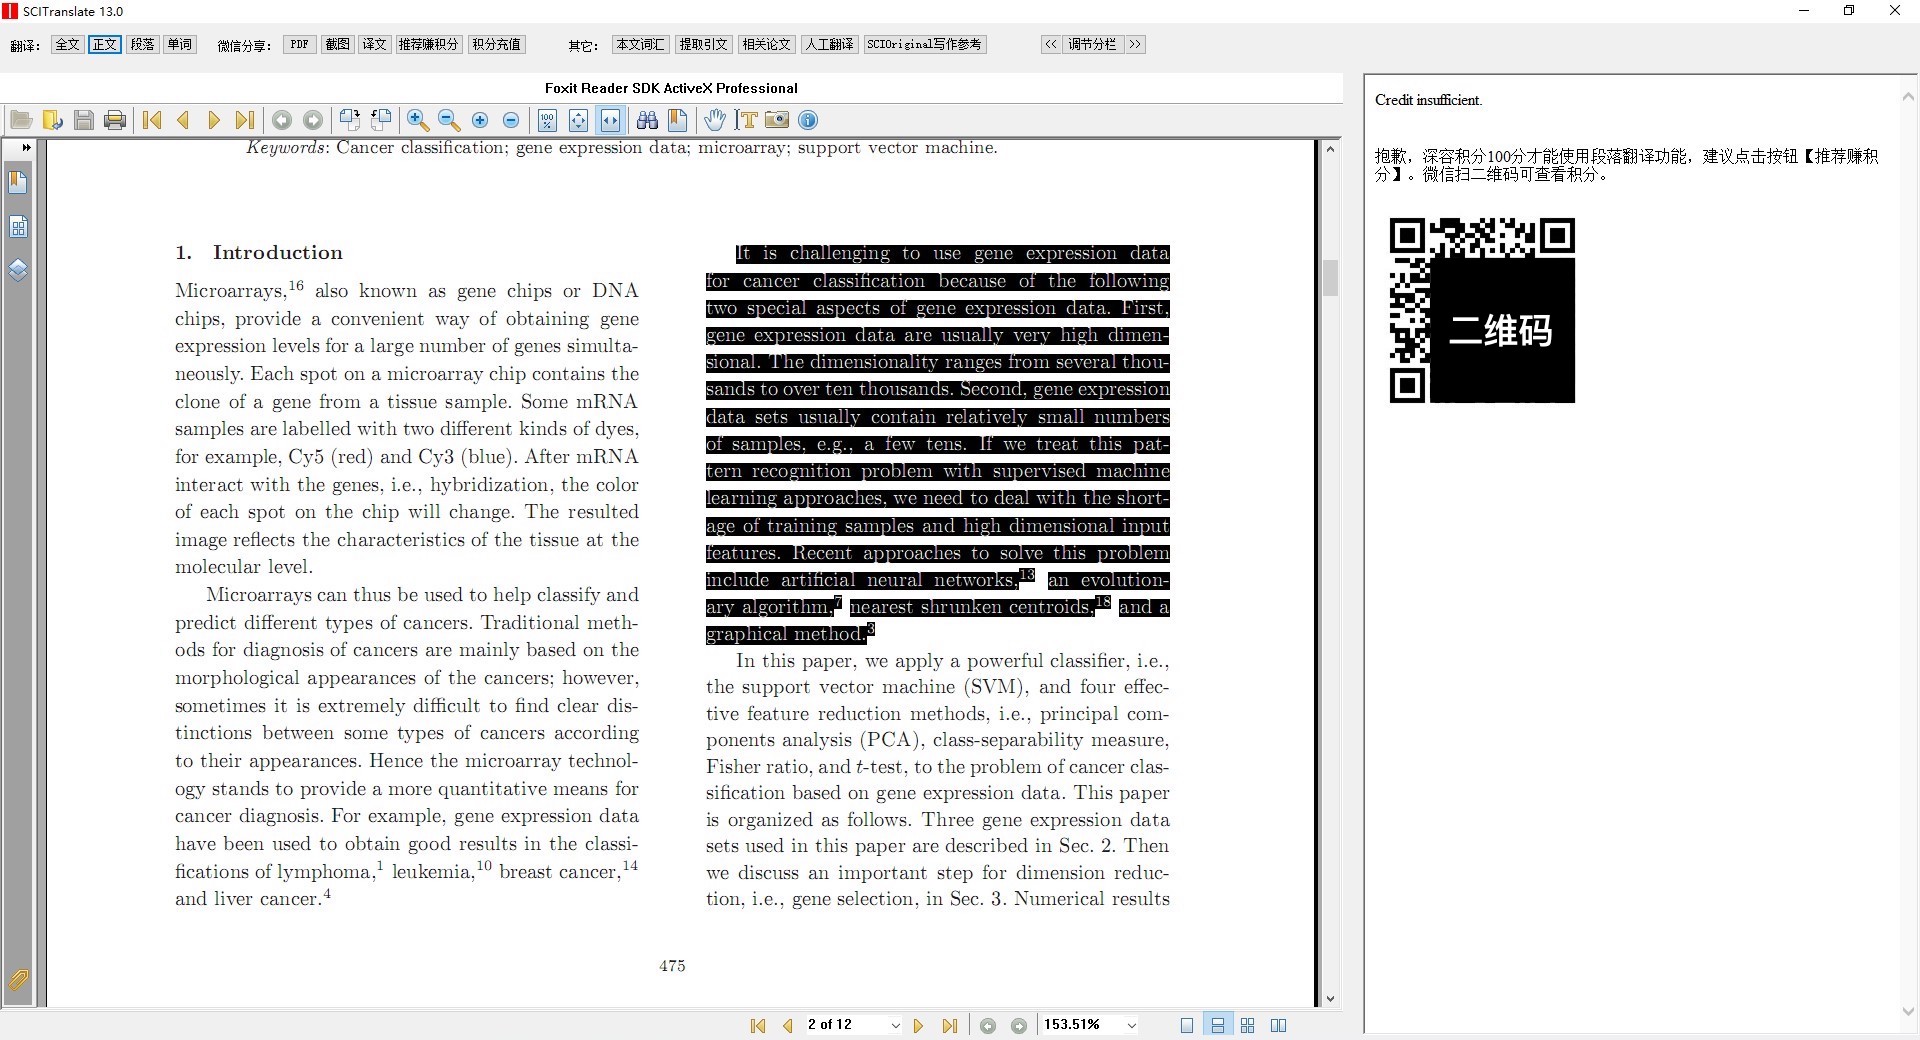
Task: Go to next page in bottom bar
Action: 918,1025
